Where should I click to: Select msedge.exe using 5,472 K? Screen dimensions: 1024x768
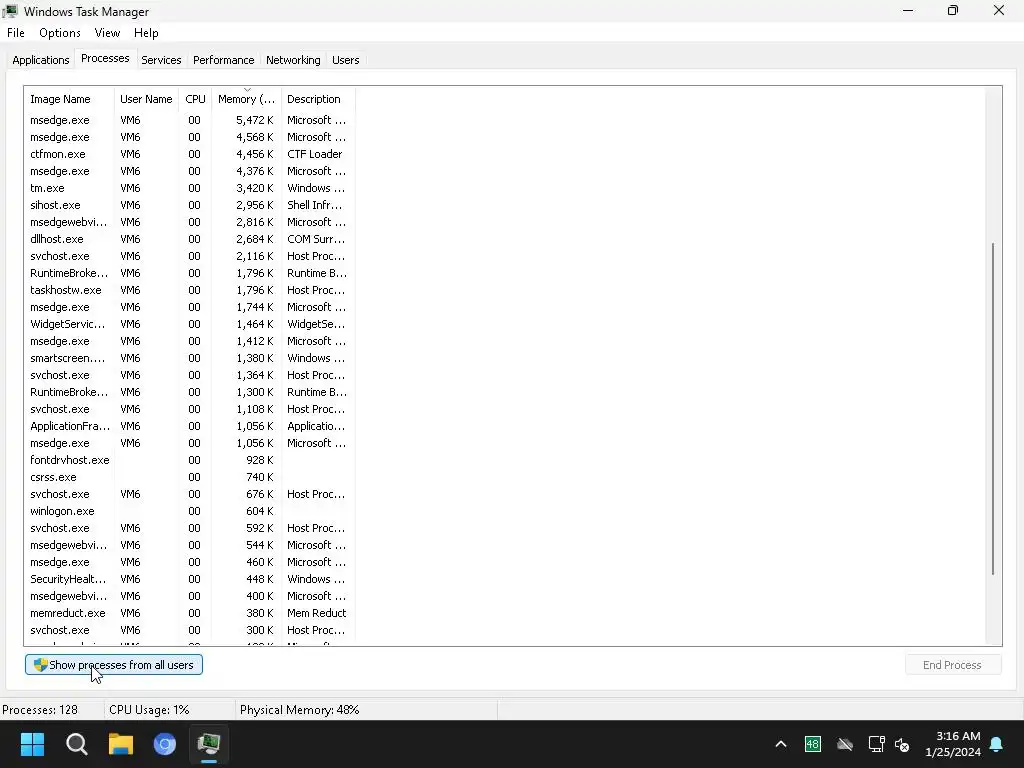[189, 120]
